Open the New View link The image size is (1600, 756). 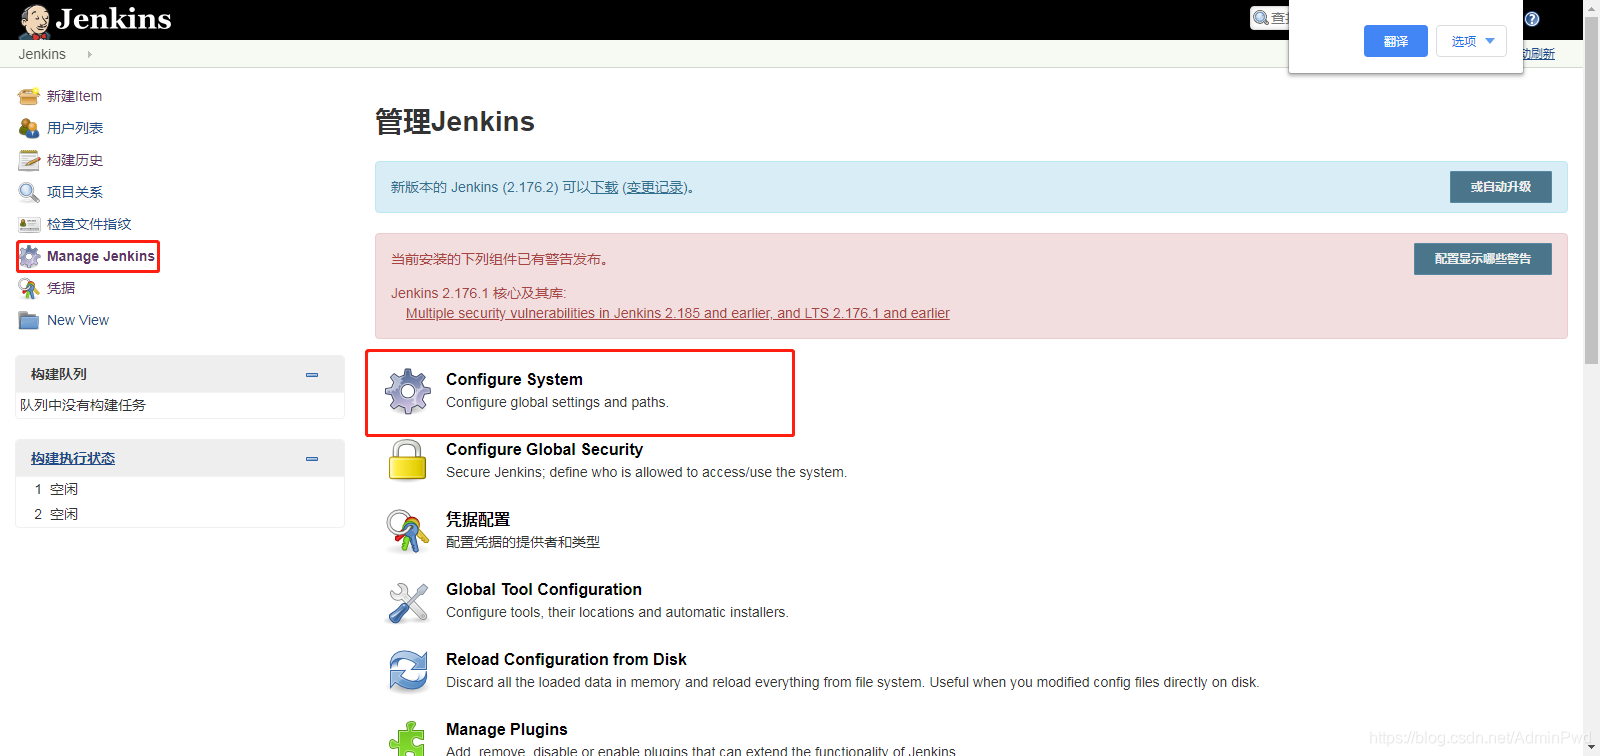(78, 320)
